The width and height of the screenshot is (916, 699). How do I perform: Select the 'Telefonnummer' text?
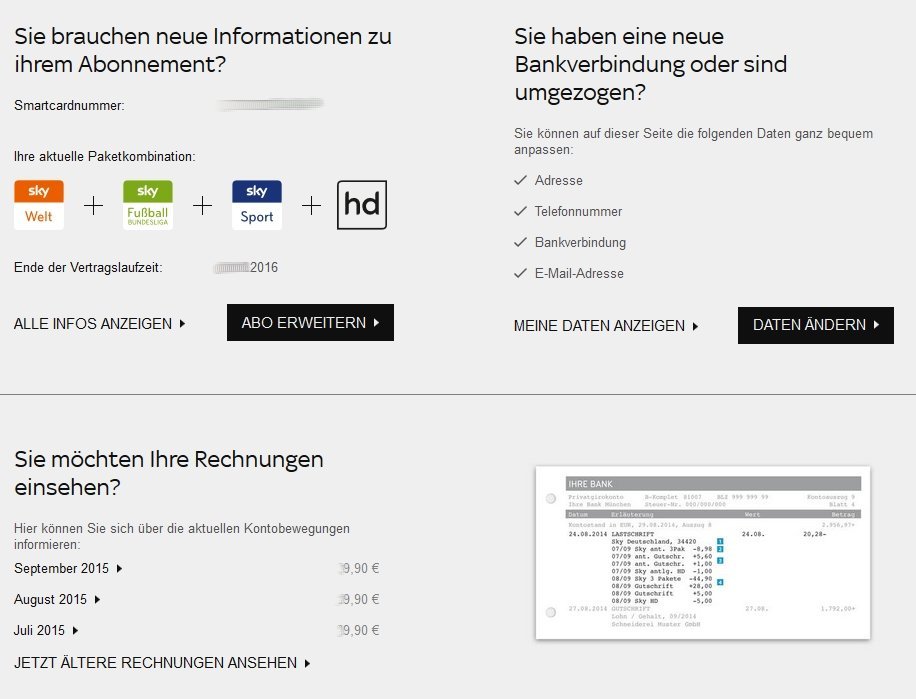[578, 211]
